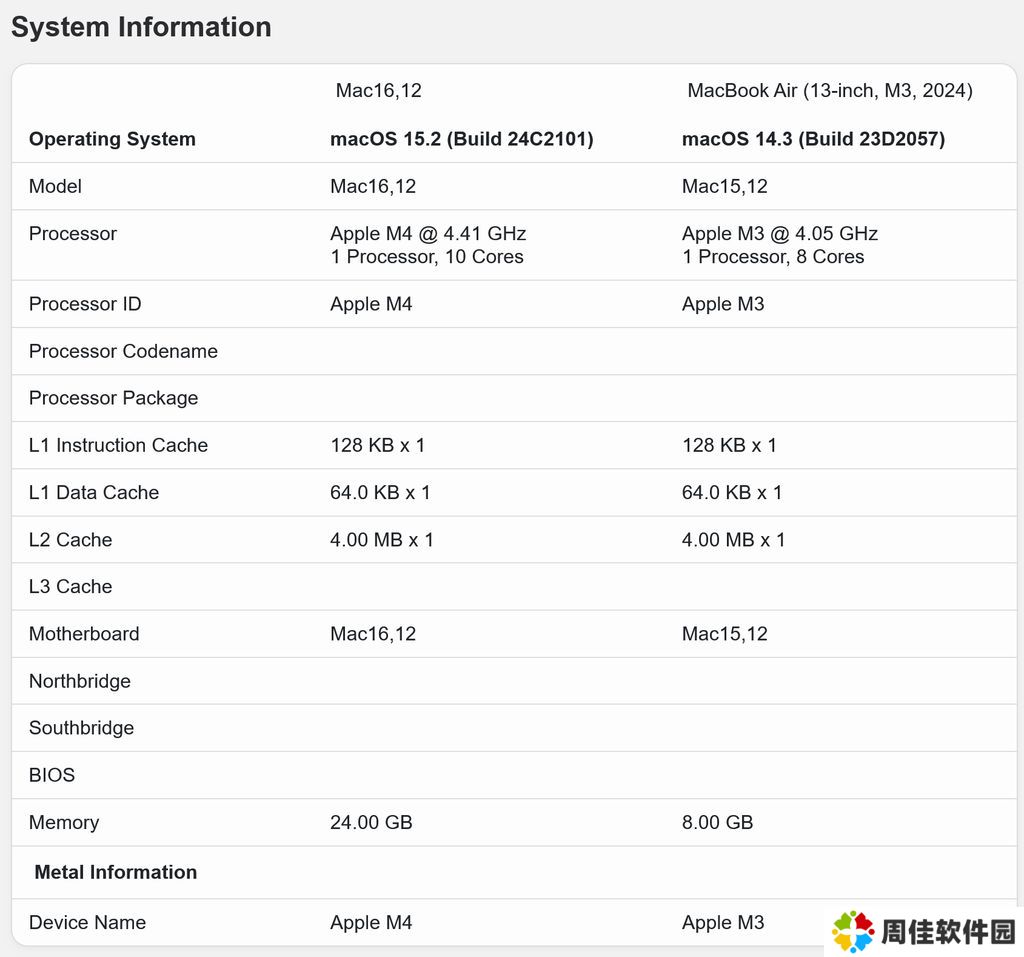
Task: Select 128 KB x 1 in MacBook Air column
Action: click(x=729, y=446)
